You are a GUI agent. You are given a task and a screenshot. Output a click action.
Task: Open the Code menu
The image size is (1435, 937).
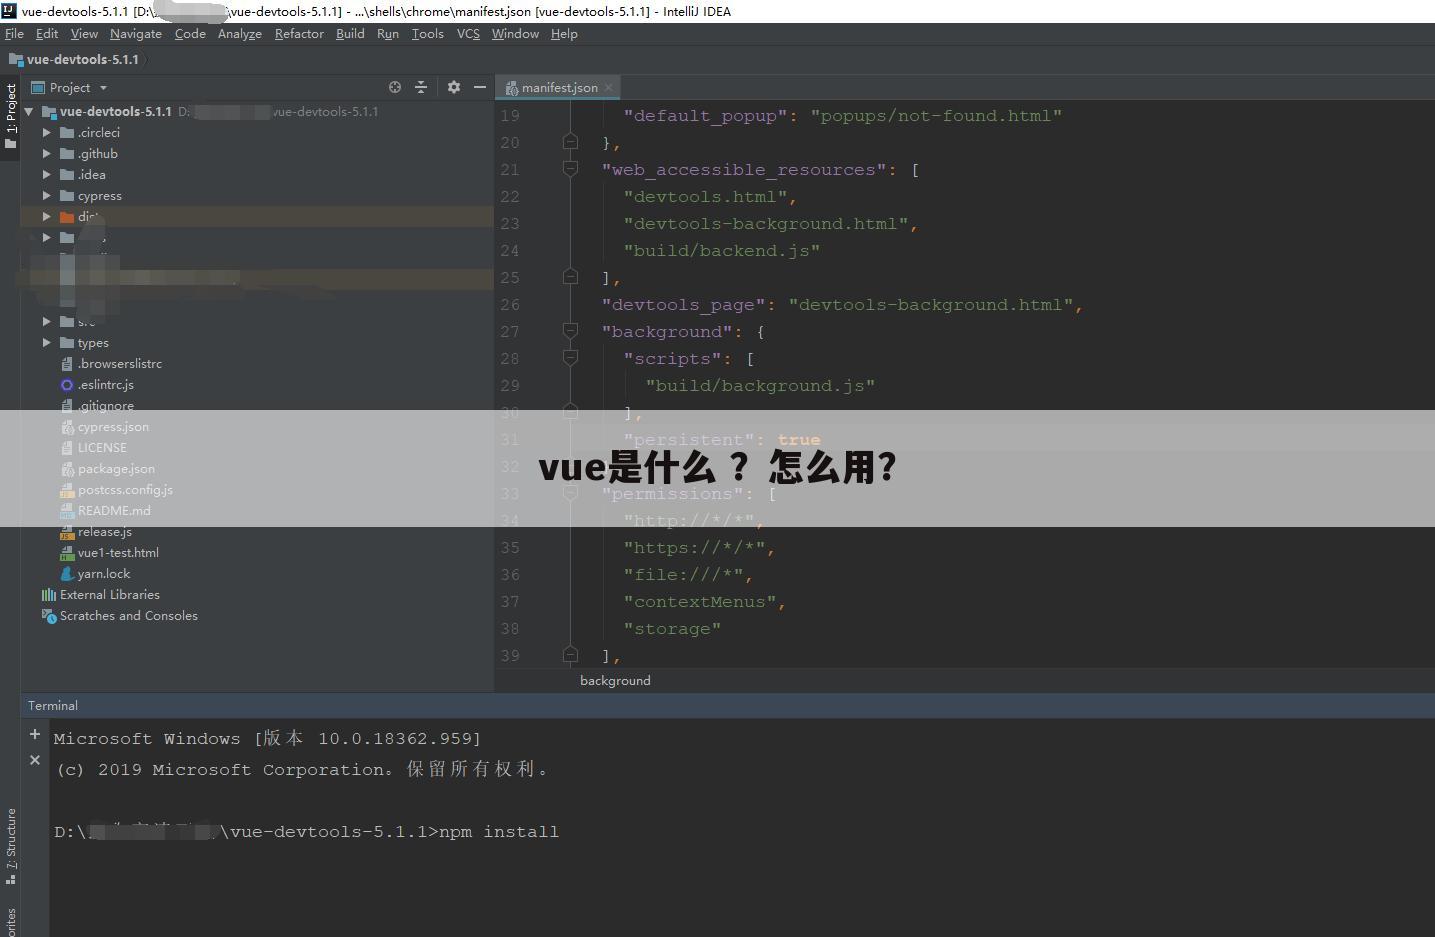click(x=190, y=33)
